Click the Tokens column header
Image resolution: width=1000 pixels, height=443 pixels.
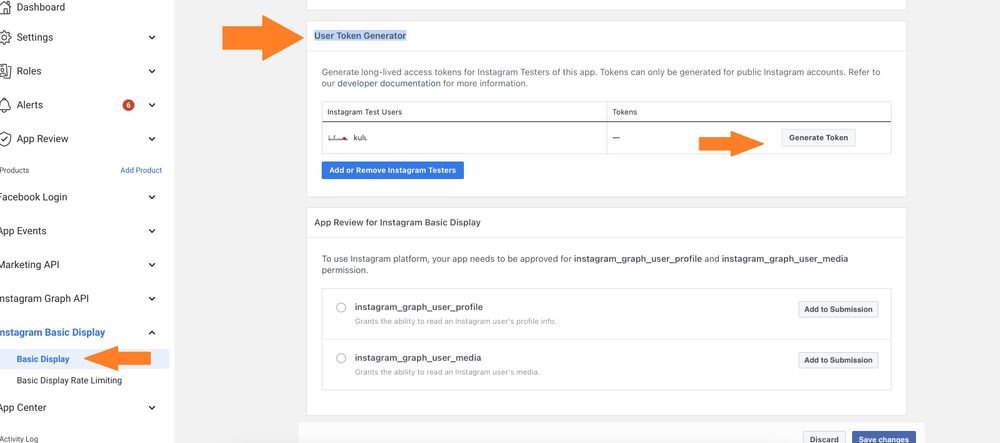coord(624,112)
